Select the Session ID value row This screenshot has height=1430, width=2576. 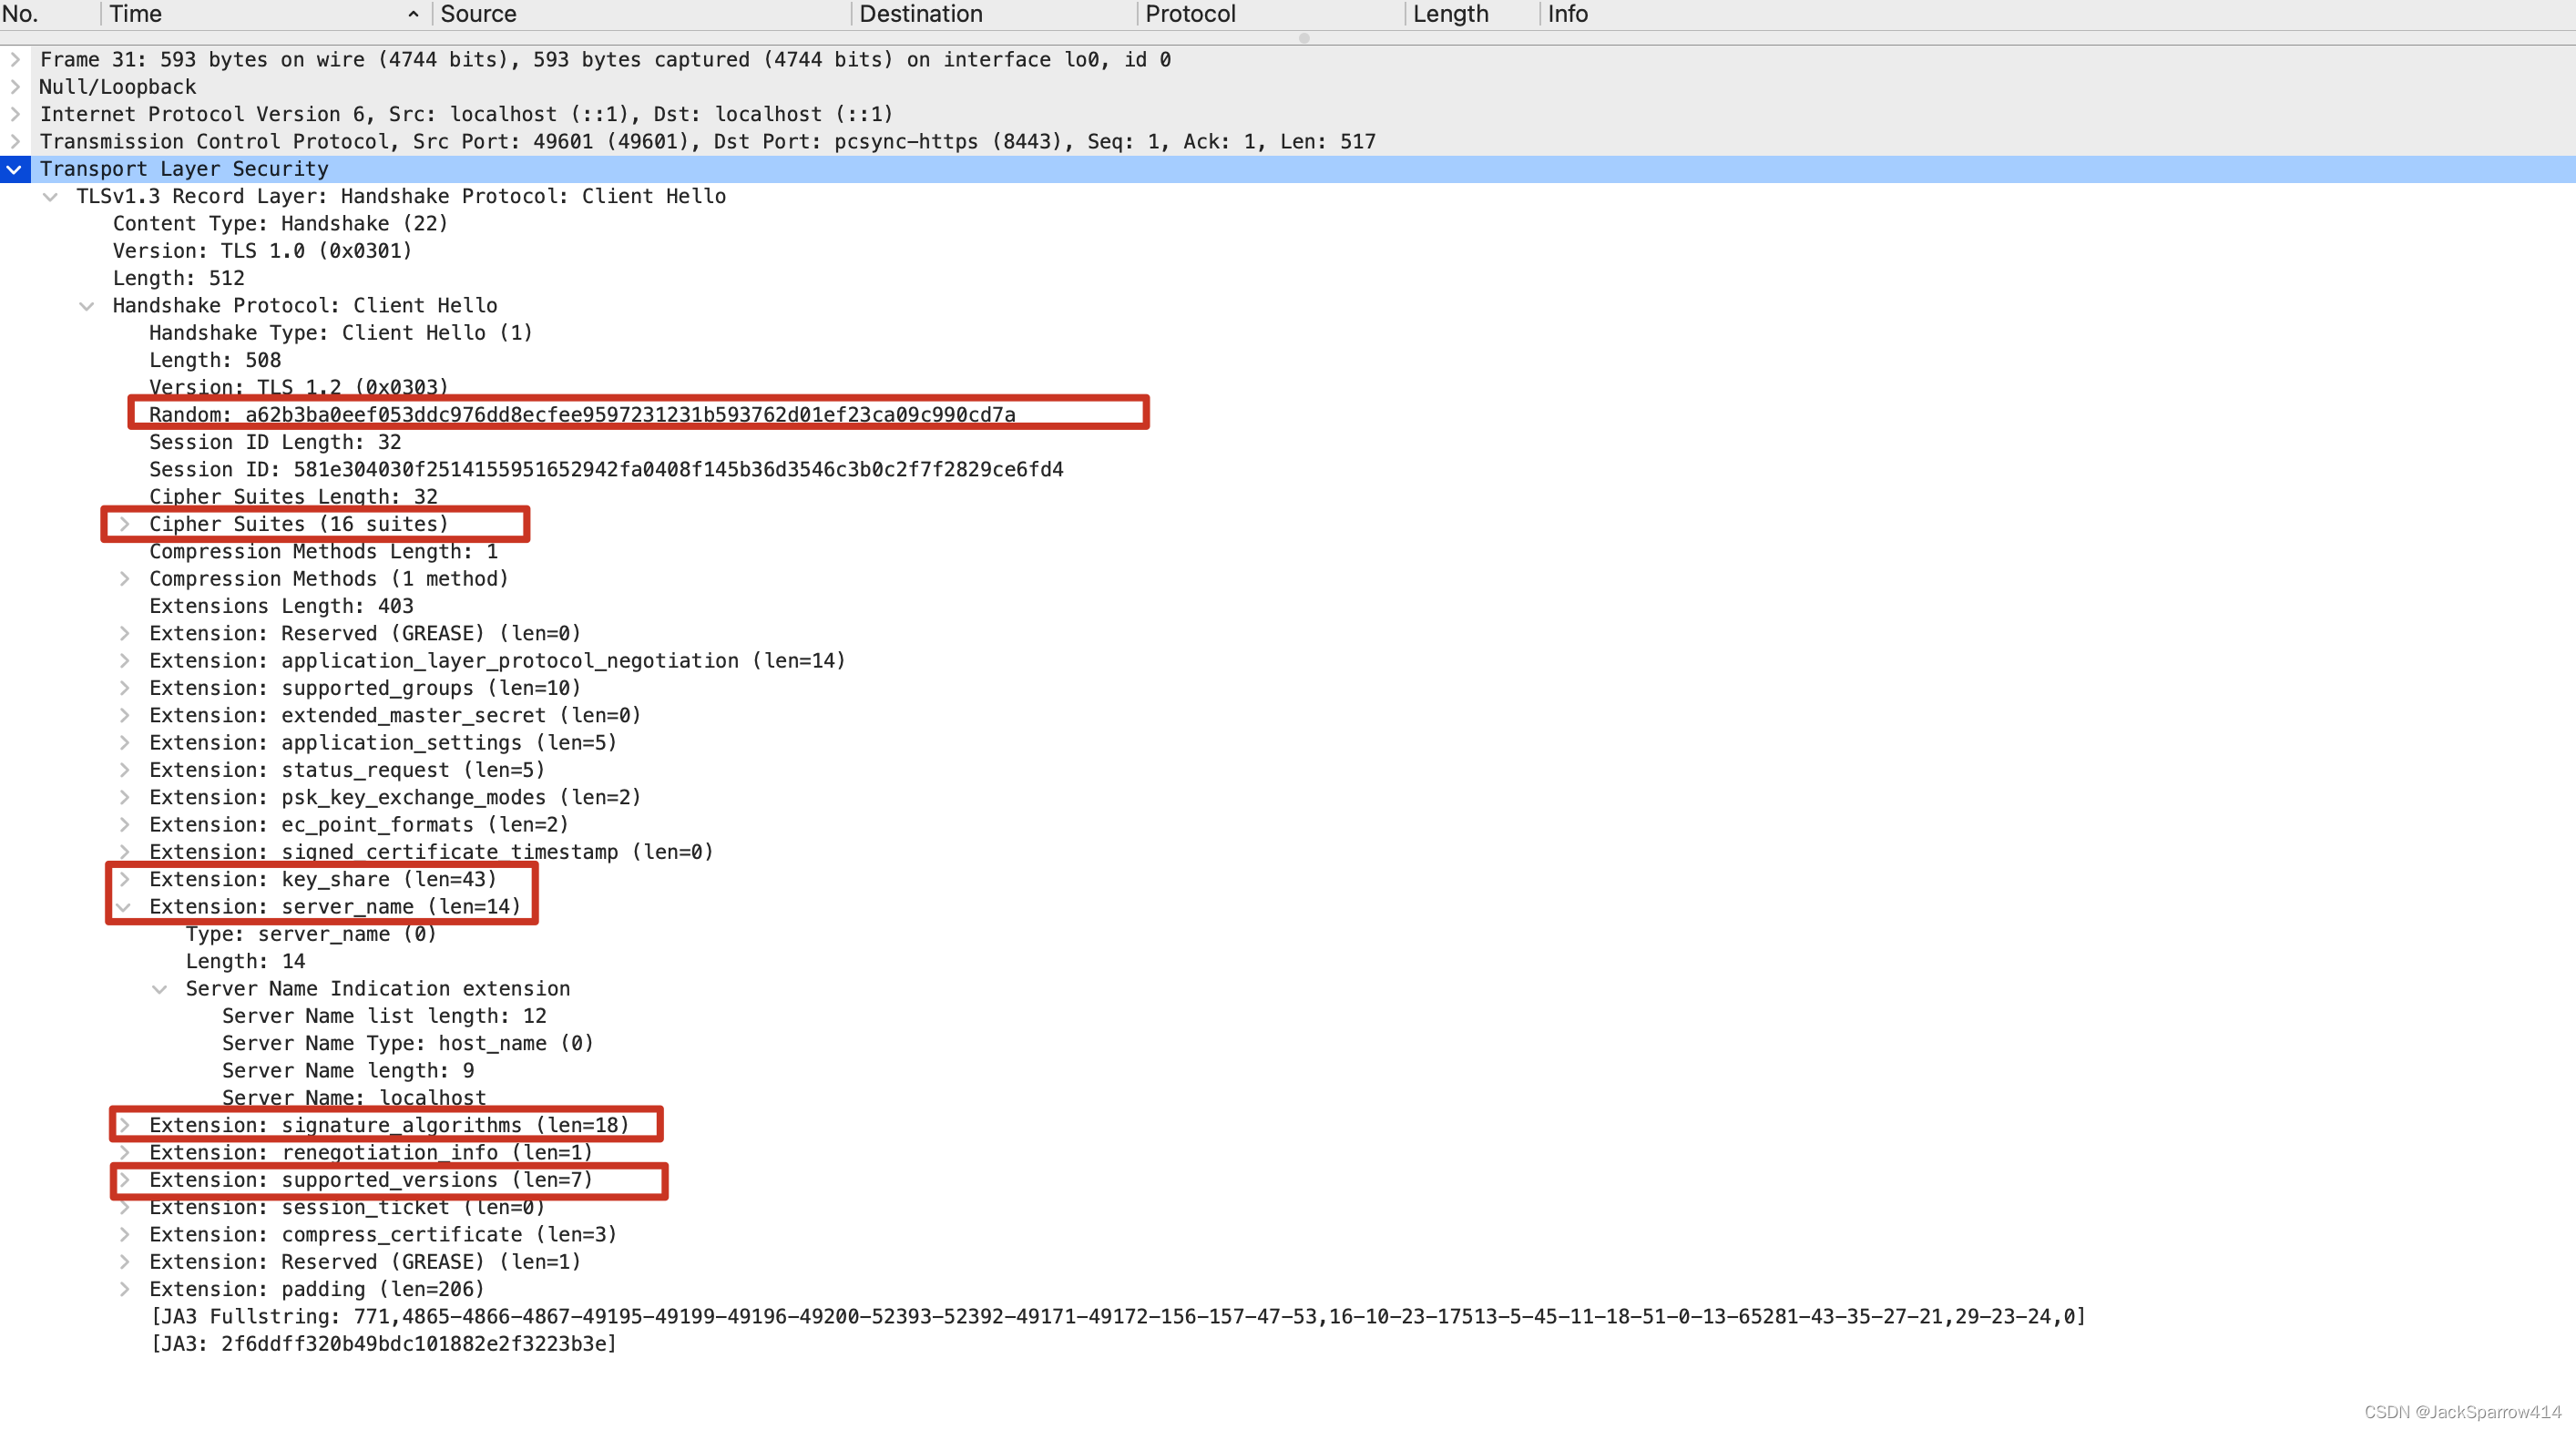pyautogui.click(x=606, y=470)
